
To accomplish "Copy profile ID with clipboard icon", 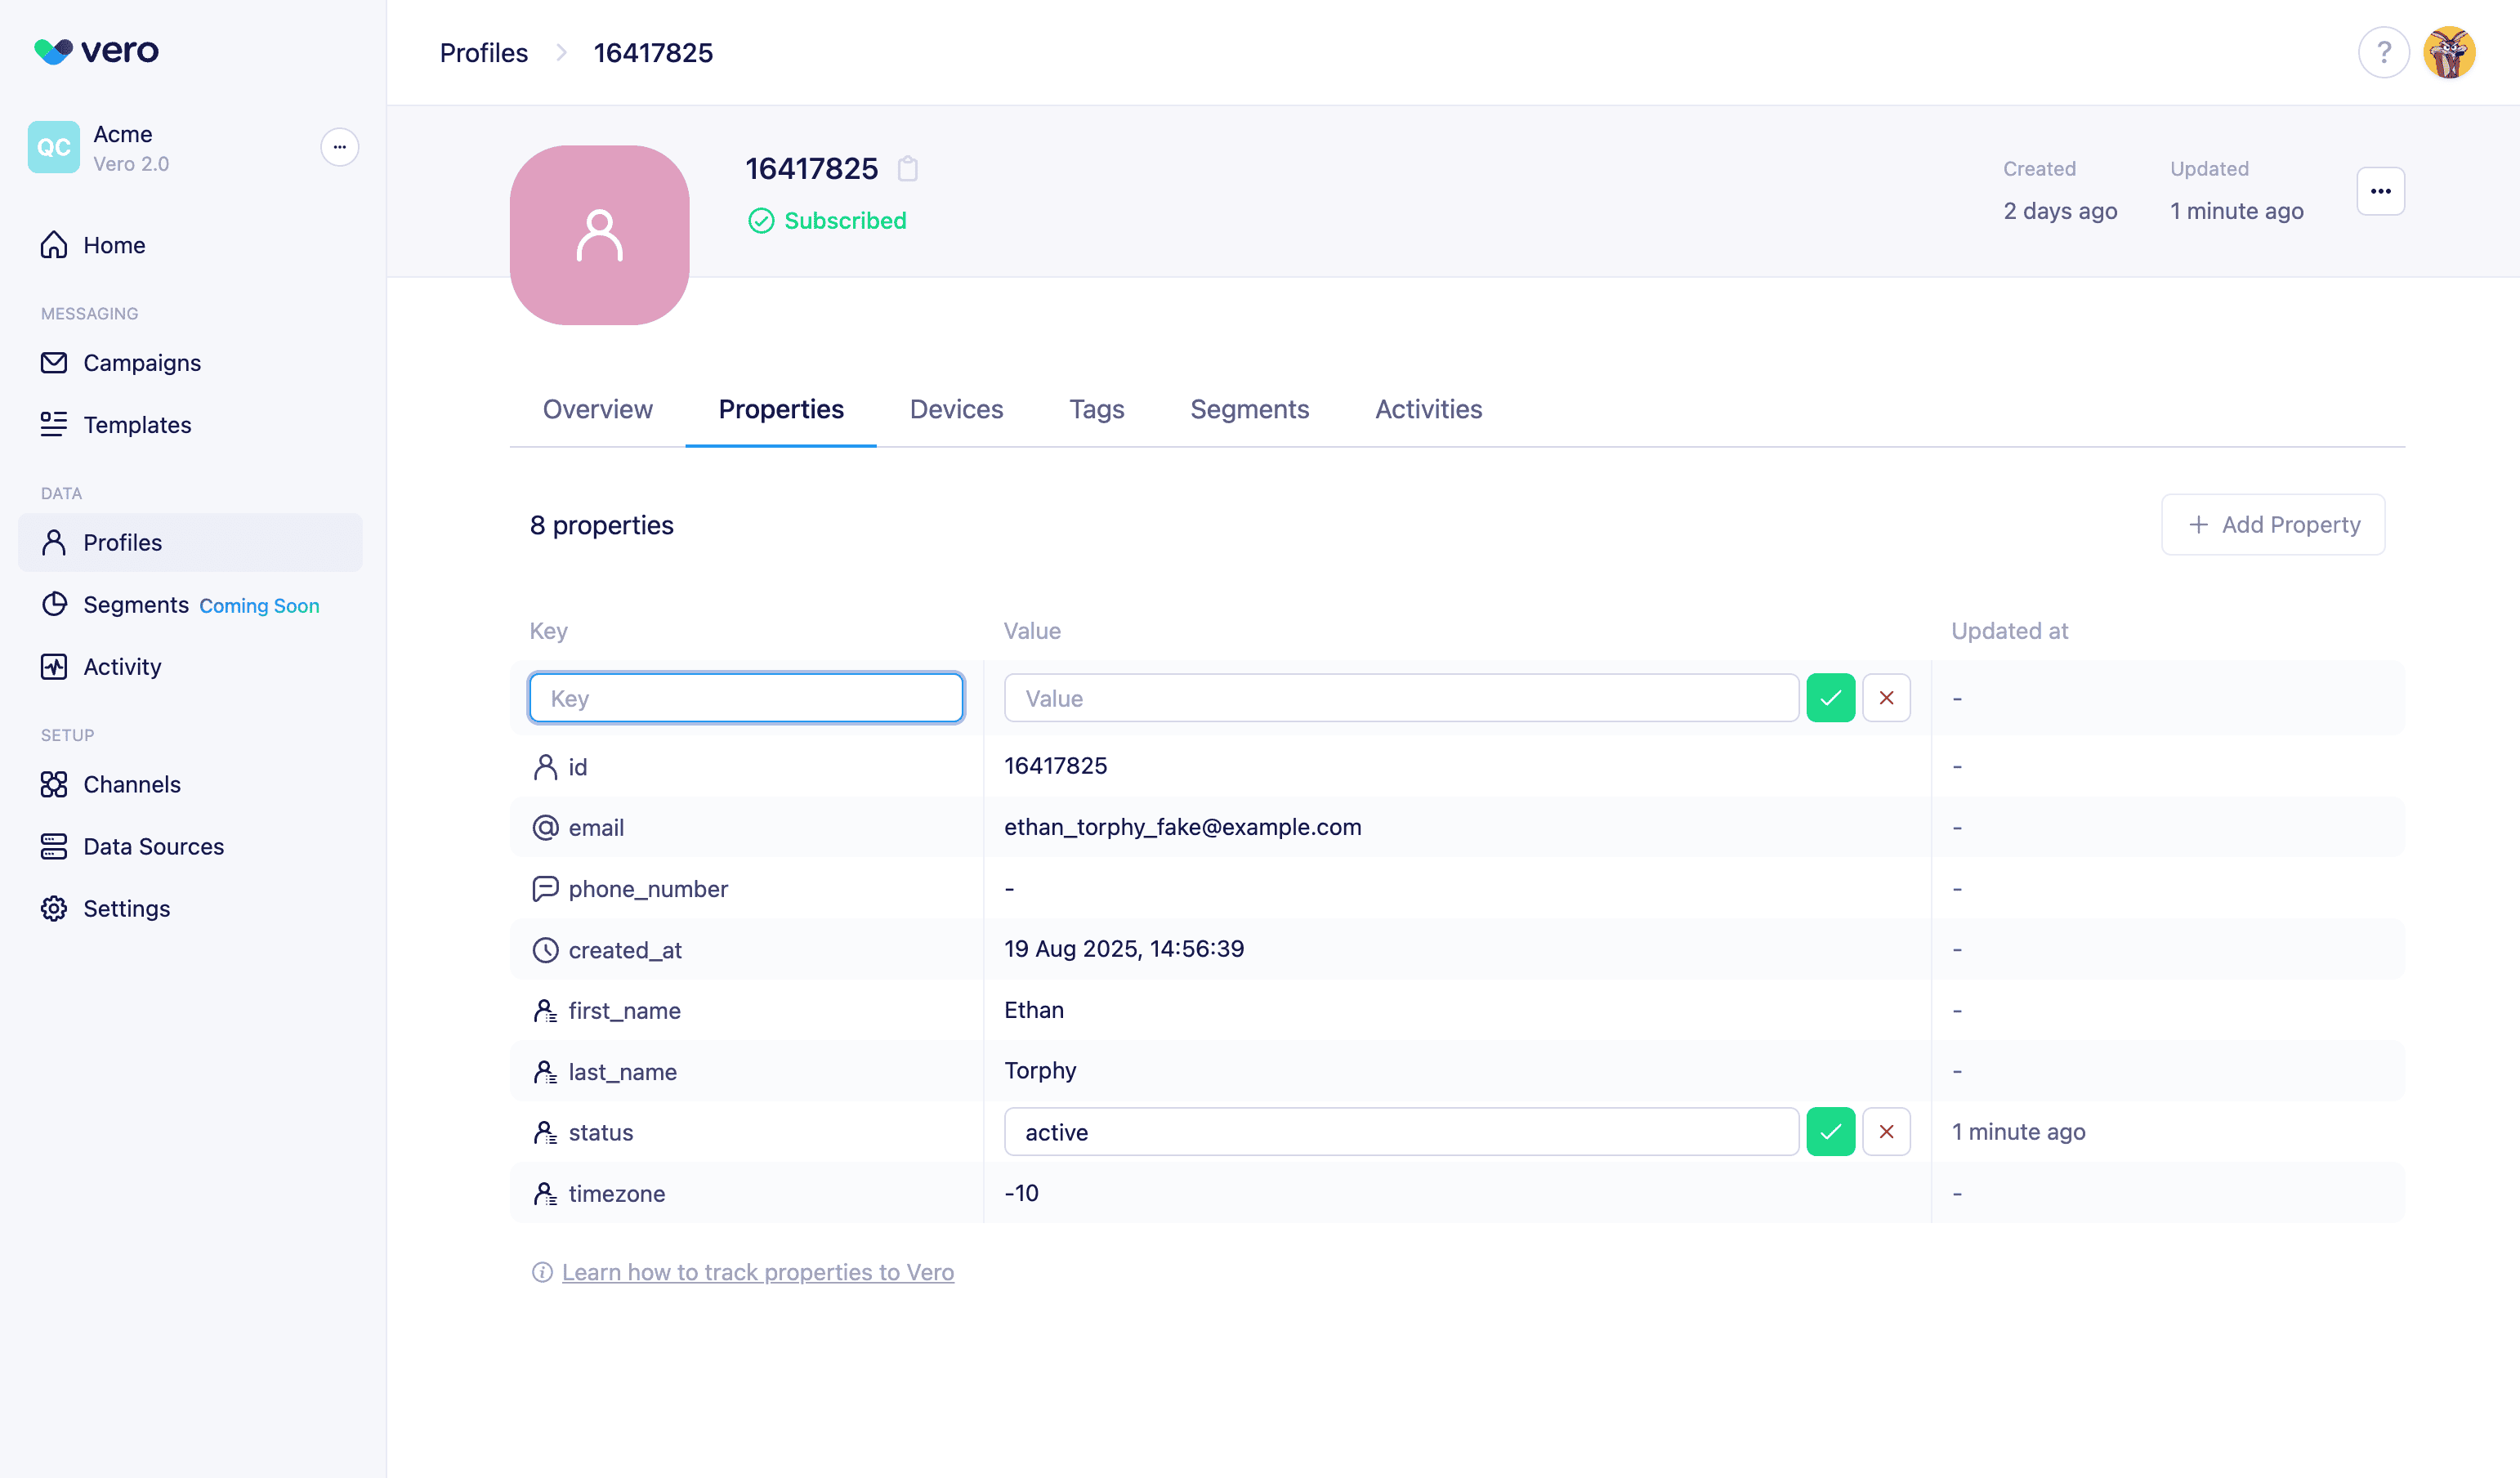I will 907,169.
